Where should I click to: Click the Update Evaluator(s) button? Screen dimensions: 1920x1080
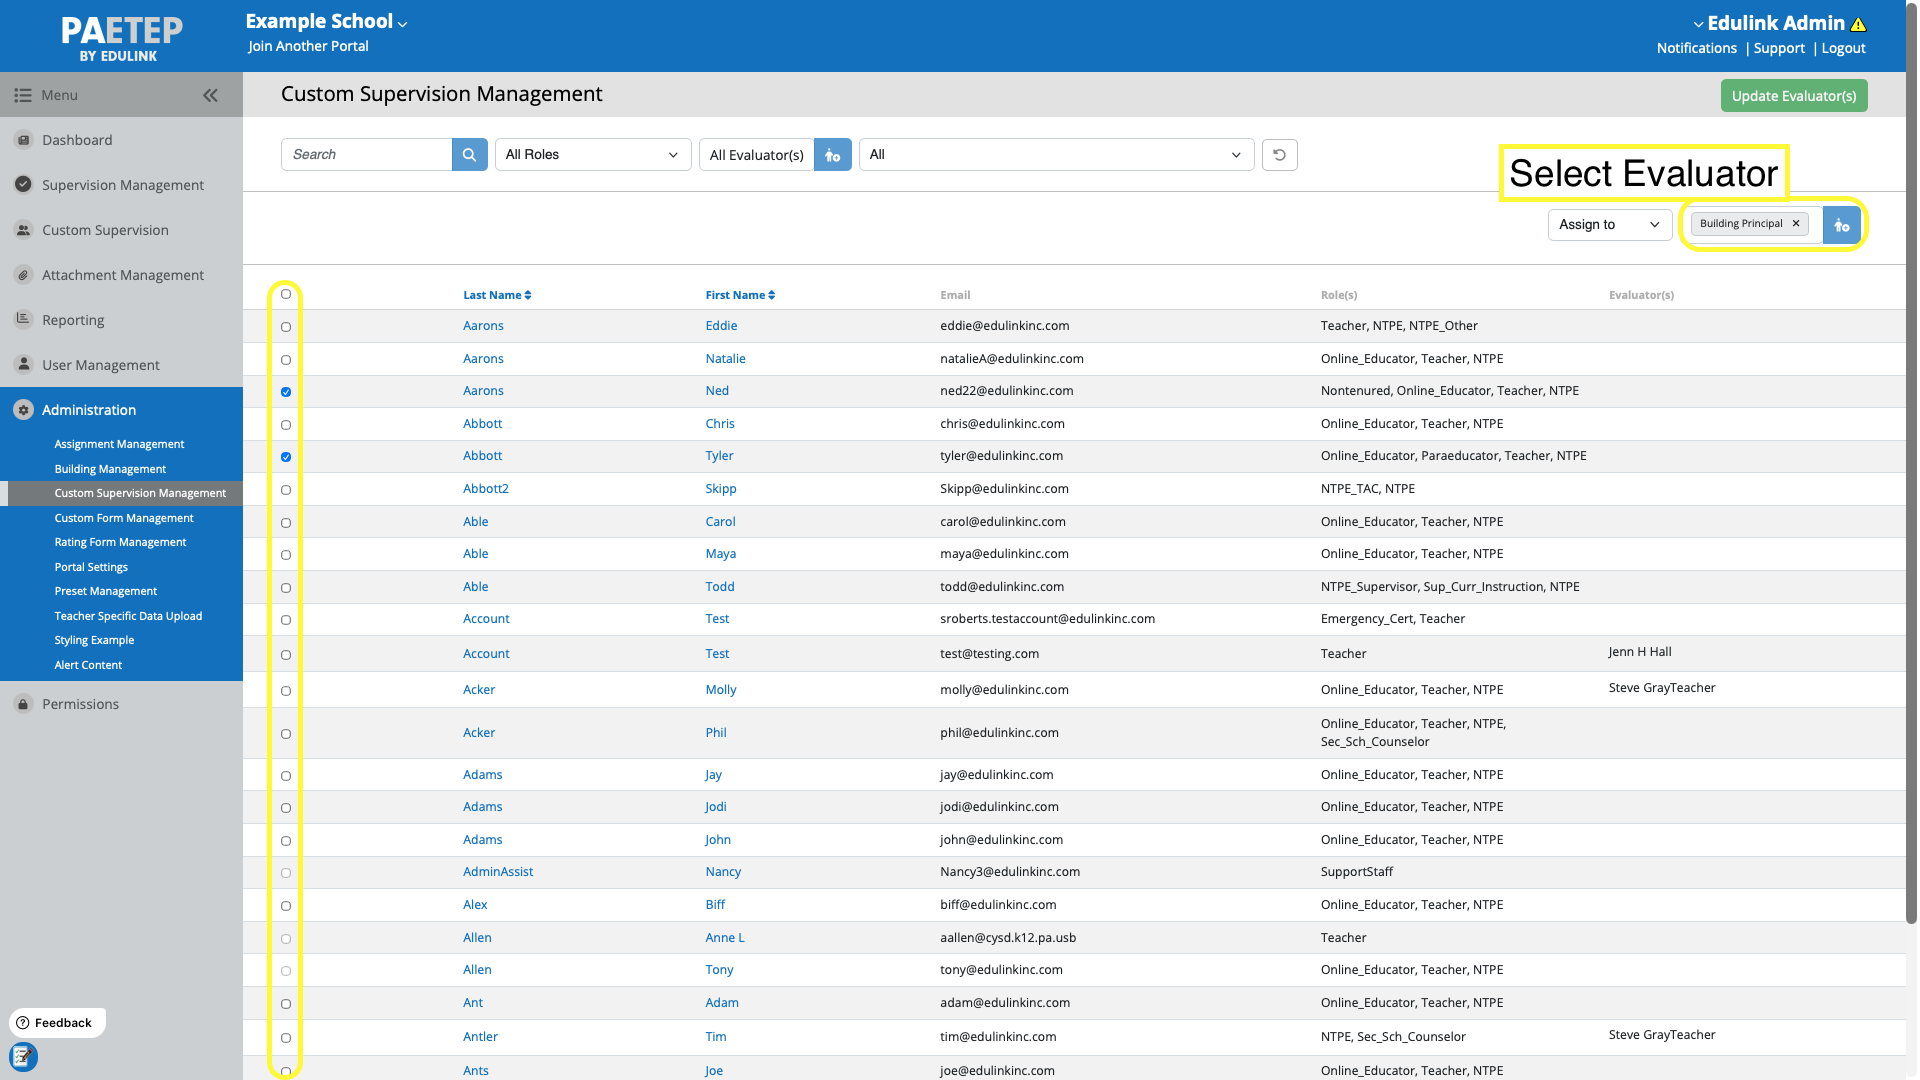[1793, 96]
